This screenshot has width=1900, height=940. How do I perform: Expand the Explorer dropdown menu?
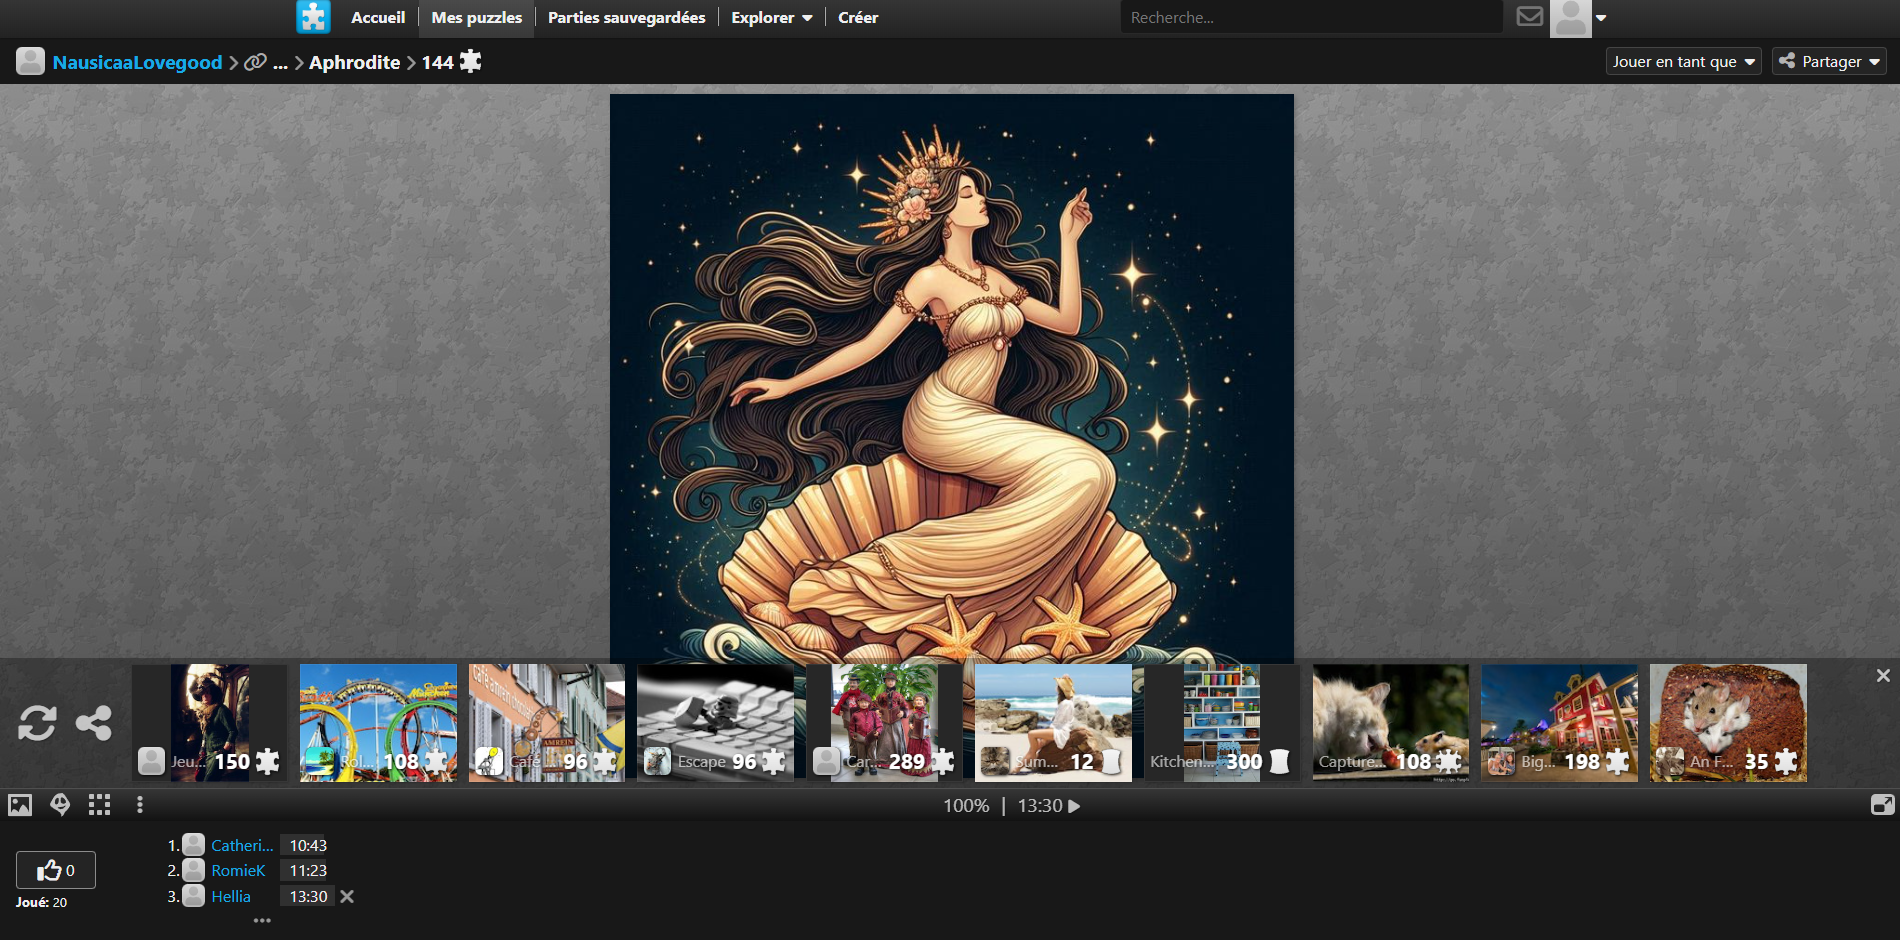point(771,18)
